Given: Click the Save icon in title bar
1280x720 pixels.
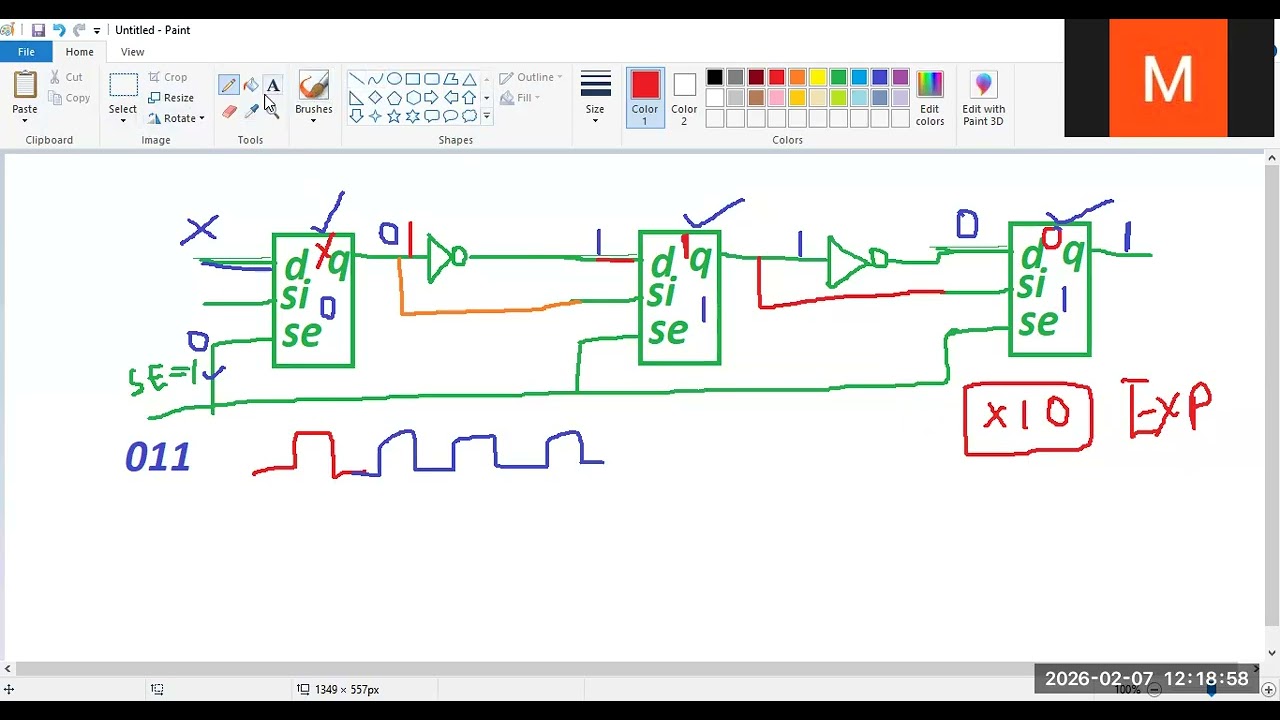Looking at the screenshot, I should [x=38, y=30].
